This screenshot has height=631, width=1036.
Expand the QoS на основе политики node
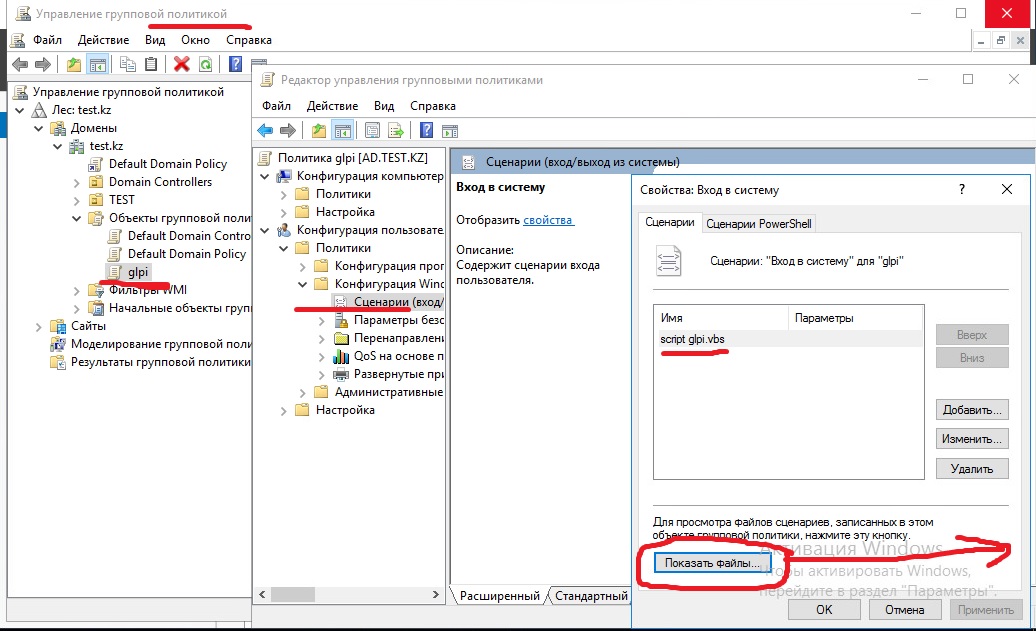tap(320, 356)
